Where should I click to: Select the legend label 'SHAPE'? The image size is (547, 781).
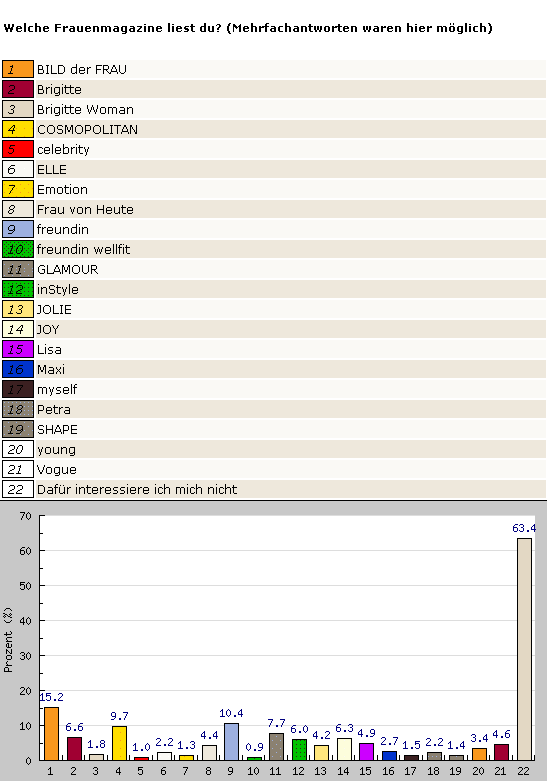[57, 429]
